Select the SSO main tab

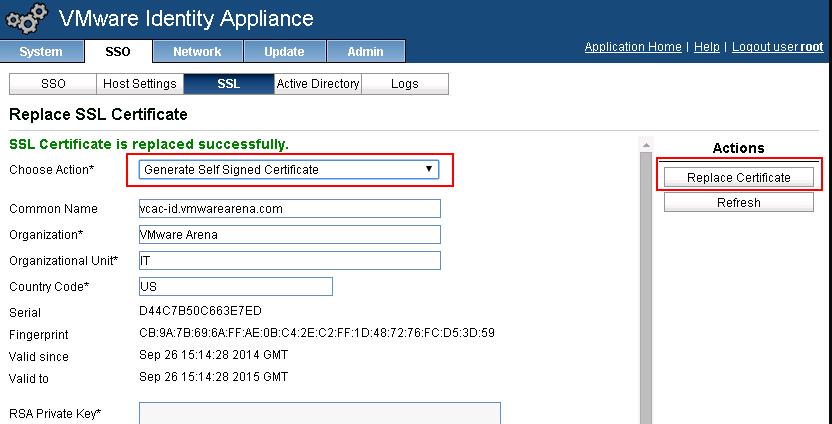tap(118, 51)
